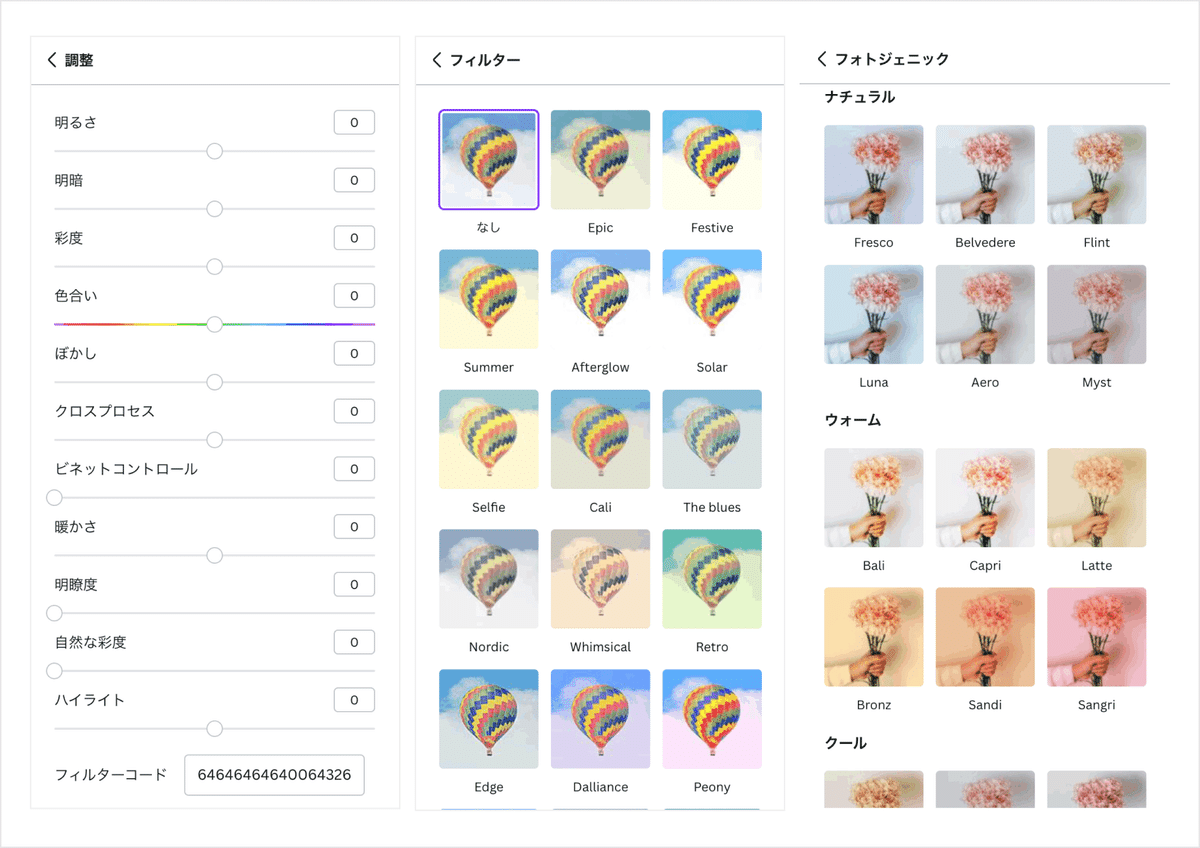This screenshot has height=848, width=1200.
Task: Choose the Latte warm effect
Action: pos(1097,497)
